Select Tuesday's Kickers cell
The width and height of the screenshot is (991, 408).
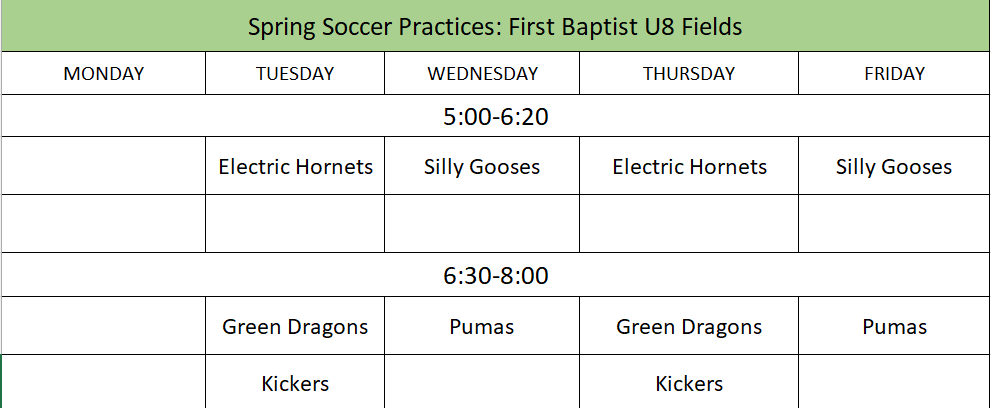point(295,383)
